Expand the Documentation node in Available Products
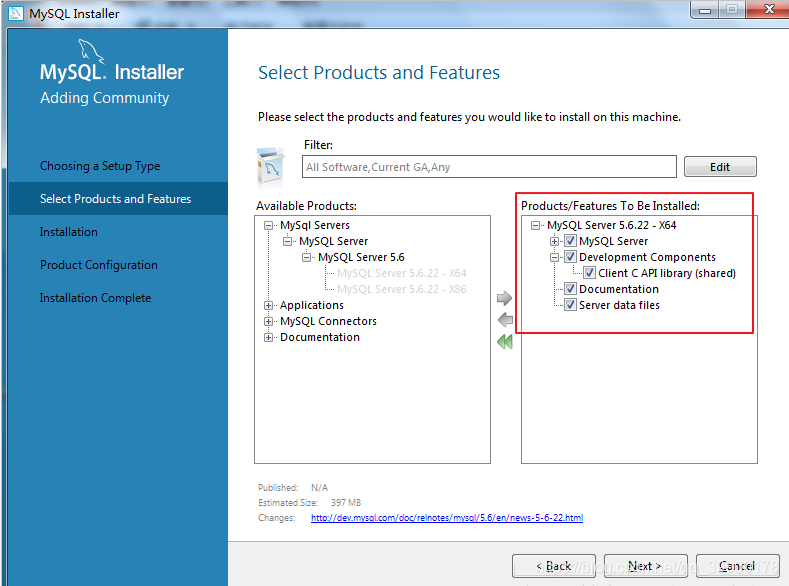The image size is (789, 586). tap(269, 338)
